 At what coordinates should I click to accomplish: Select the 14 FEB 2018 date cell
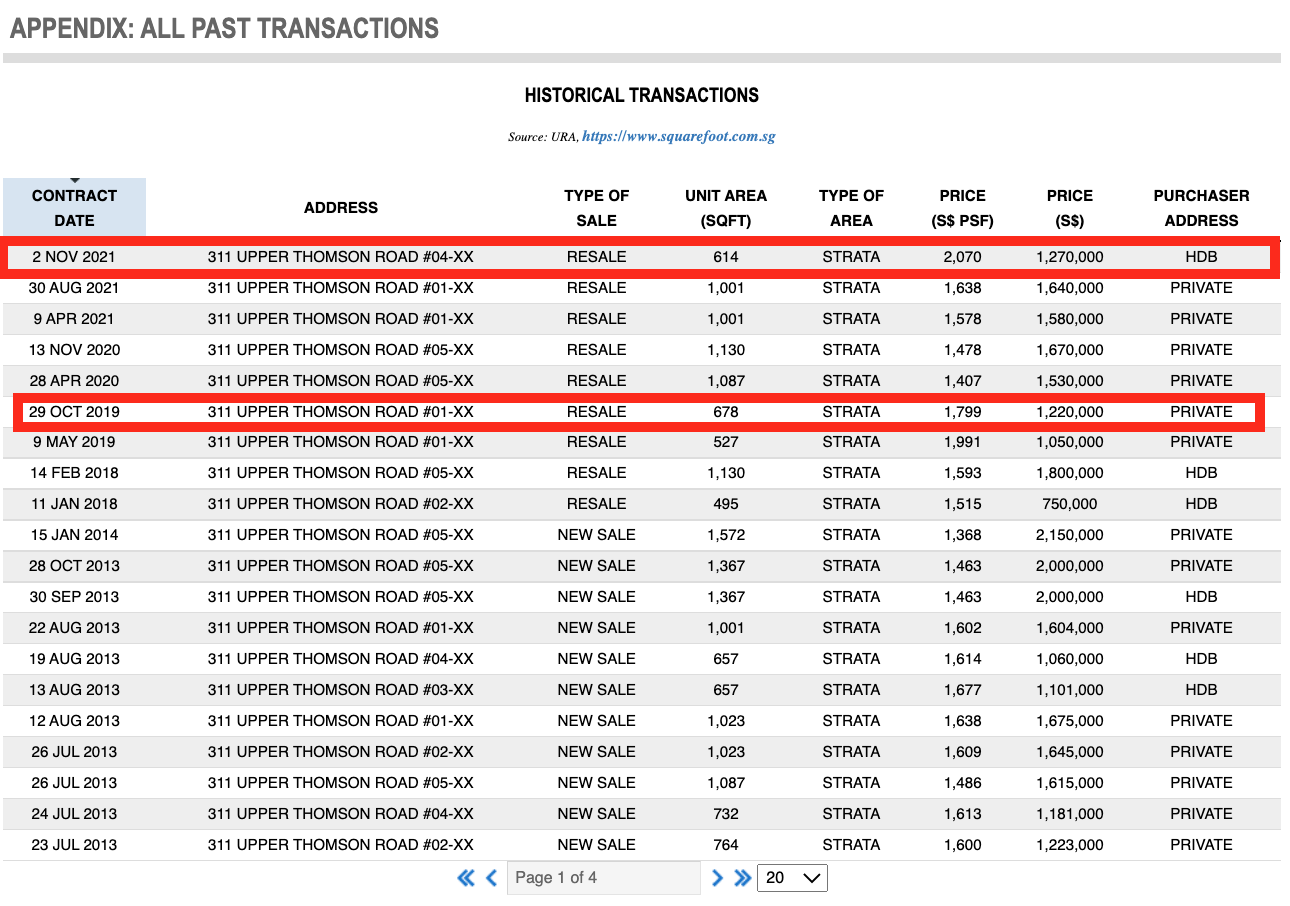coord(74,473)
